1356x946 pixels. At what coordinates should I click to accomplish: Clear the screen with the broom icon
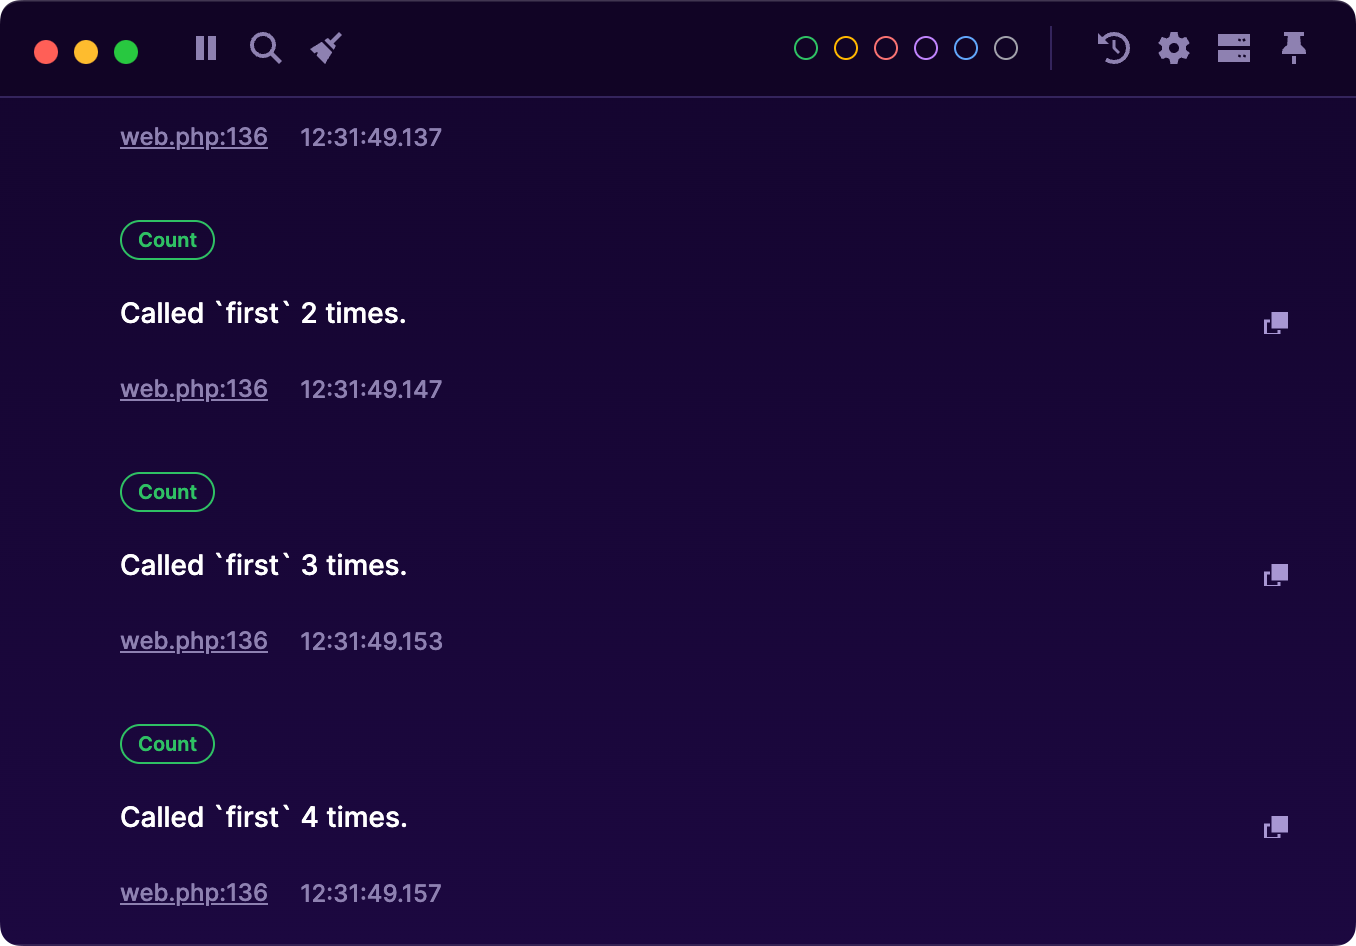pos(325,48)
